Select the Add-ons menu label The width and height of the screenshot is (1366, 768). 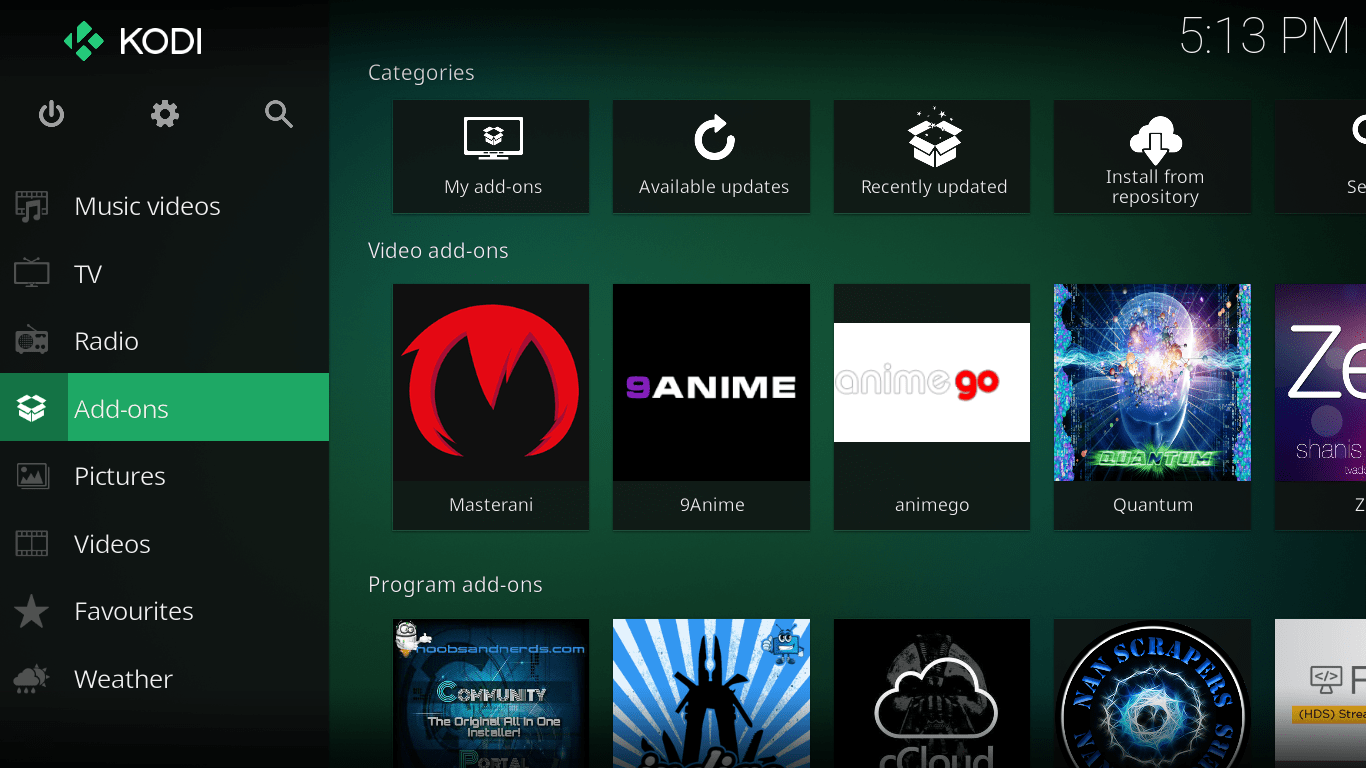pyautogui.click(x=121, y=409)
